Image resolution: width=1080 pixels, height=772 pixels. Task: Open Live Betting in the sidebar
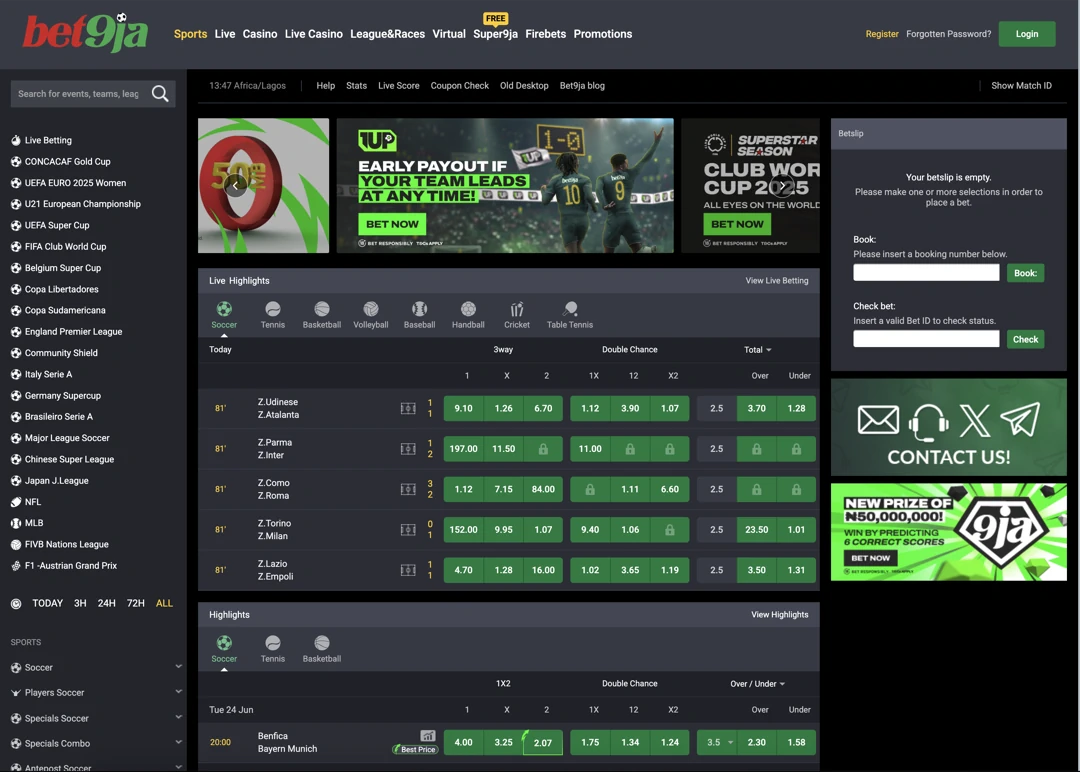click(48, 140)
